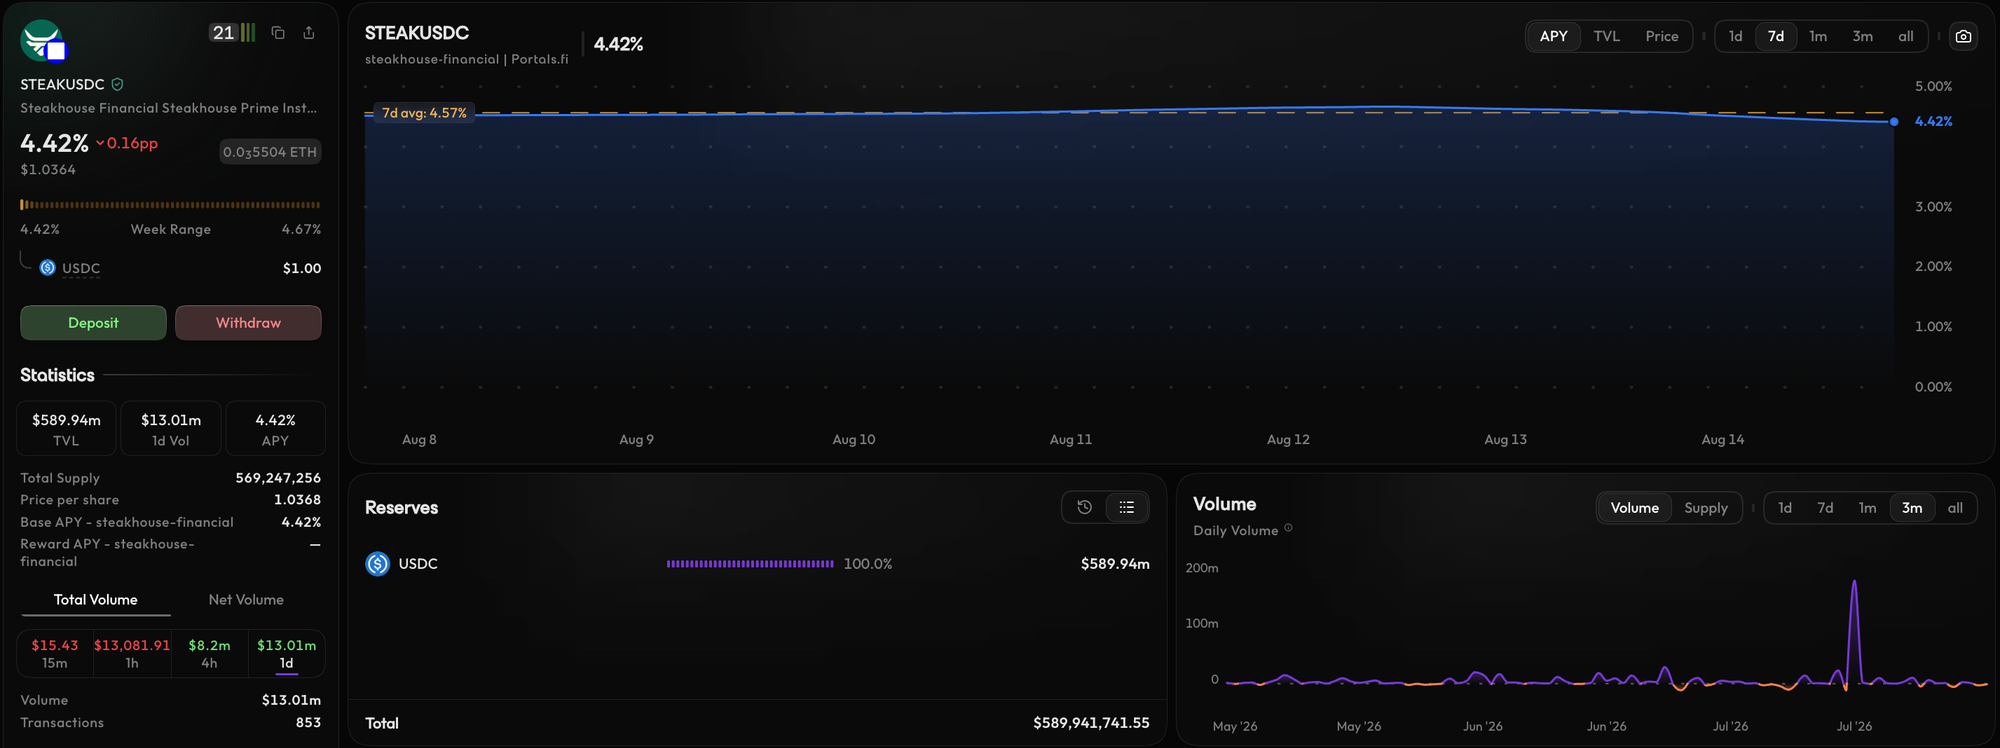Click the STEAKUSDC token logo

(42, 41)
